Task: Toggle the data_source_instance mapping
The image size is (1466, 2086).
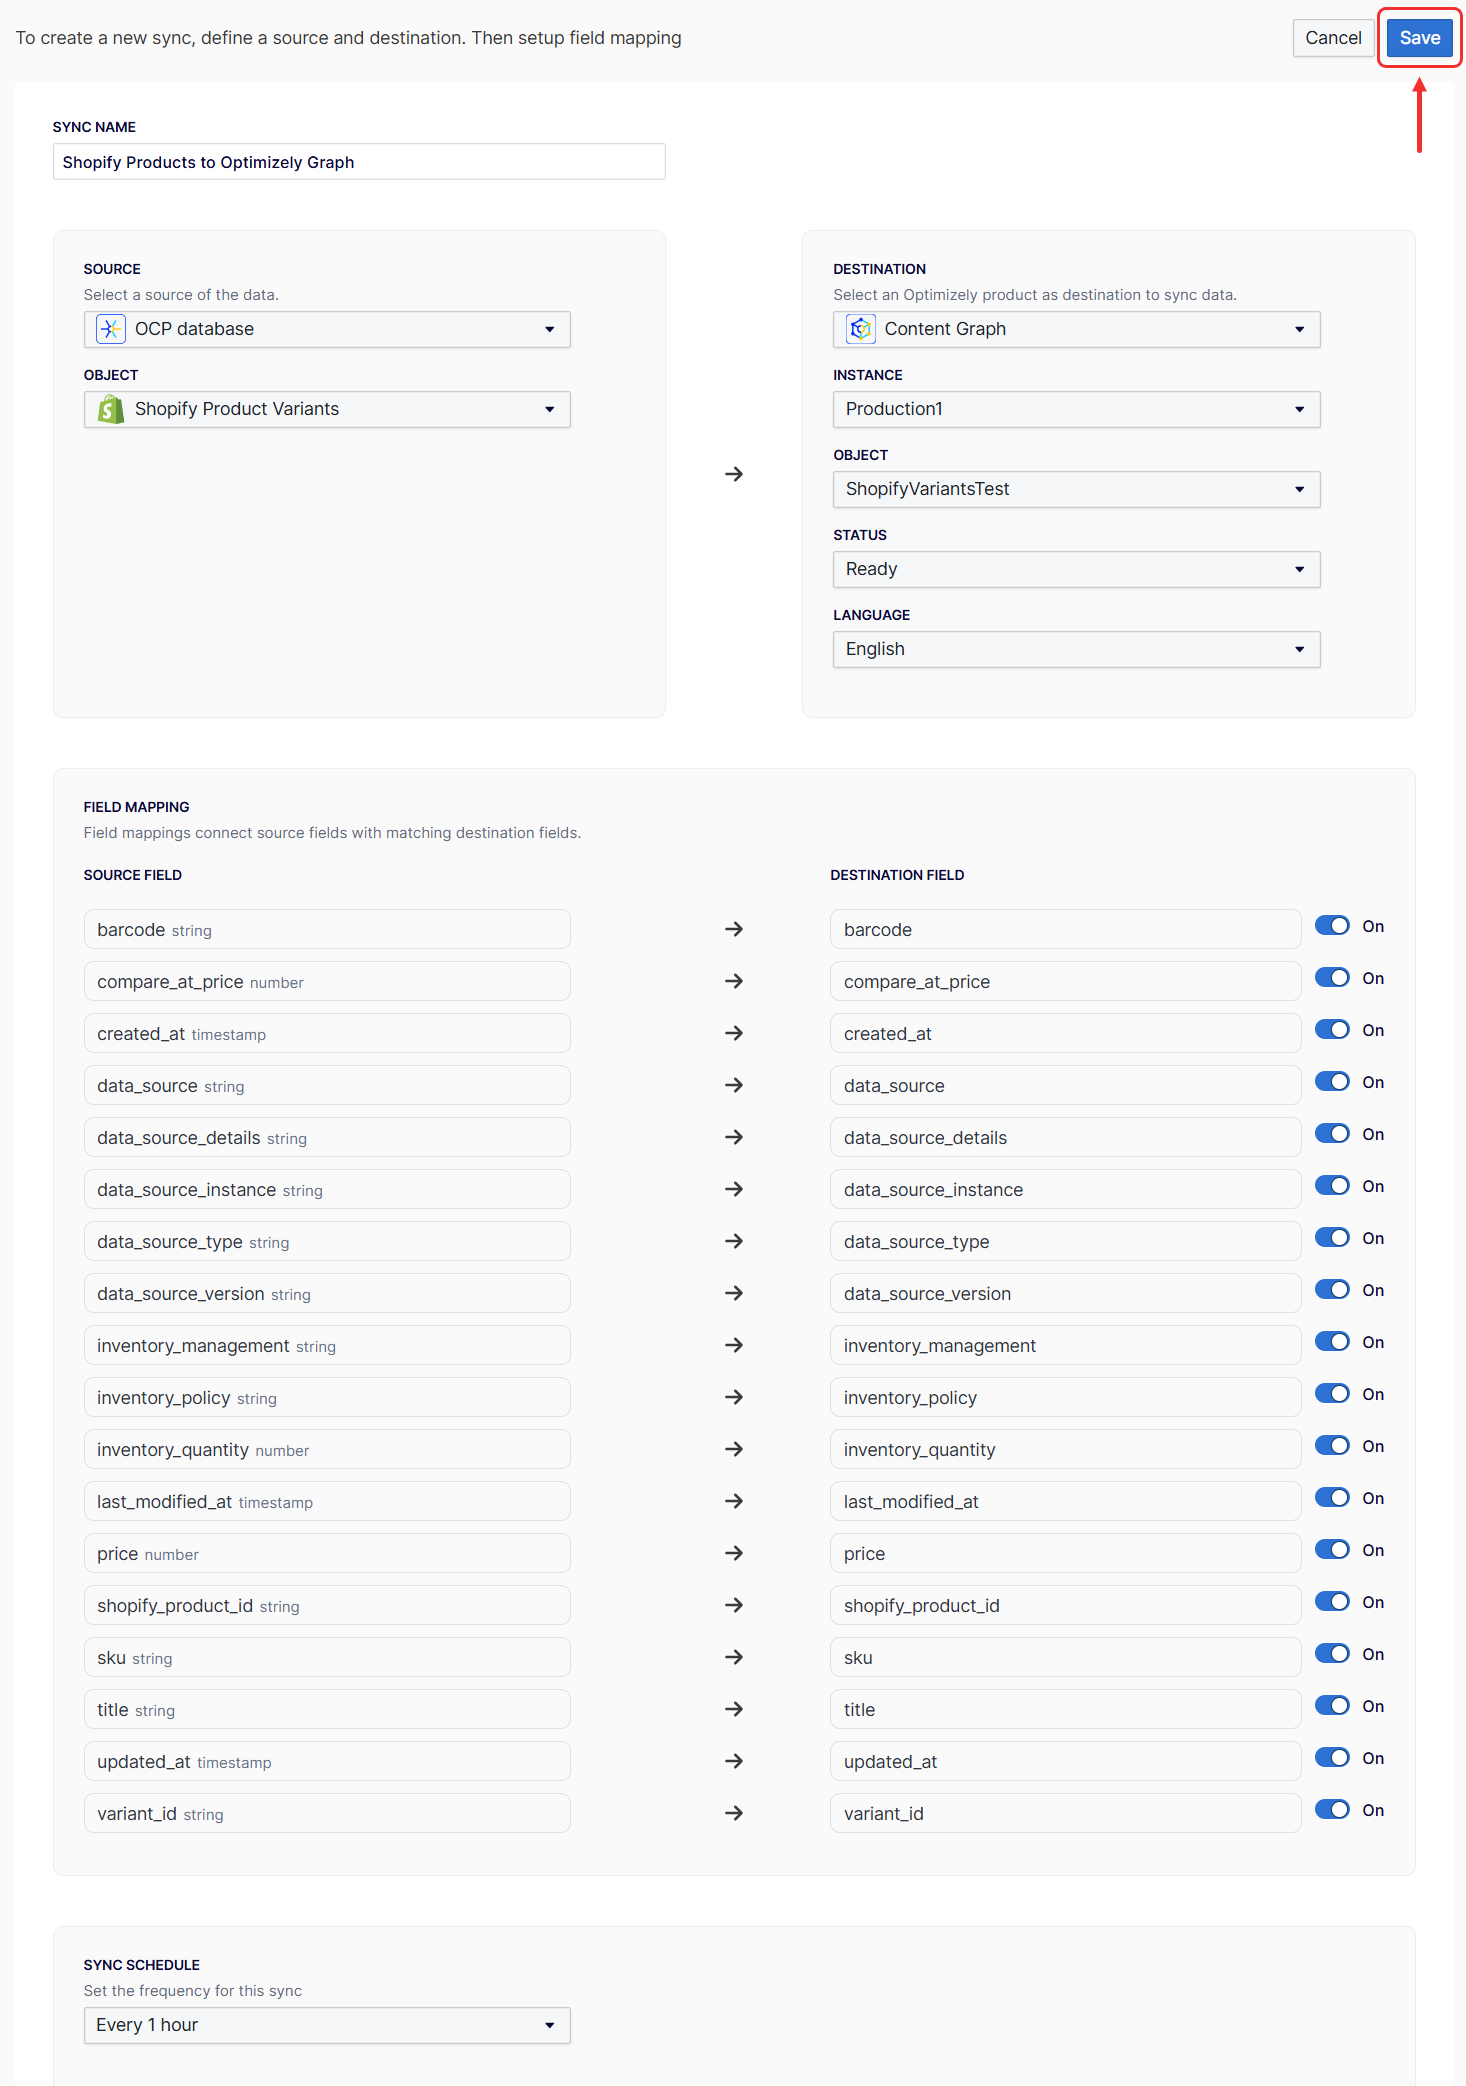Action: (x=1332, y=1186)
